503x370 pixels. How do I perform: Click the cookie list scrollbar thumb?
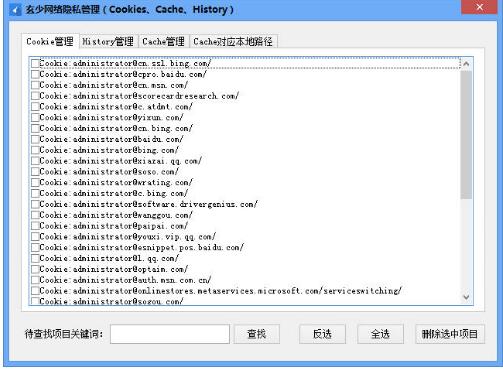[466, 135]
